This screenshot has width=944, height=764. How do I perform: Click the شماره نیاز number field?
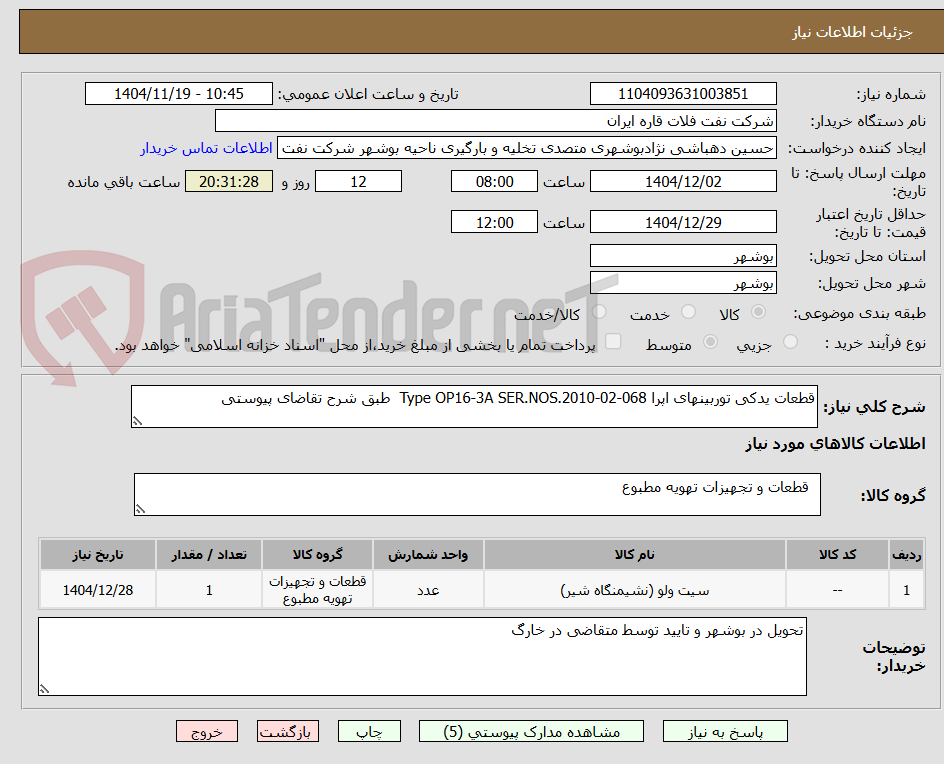683,94
